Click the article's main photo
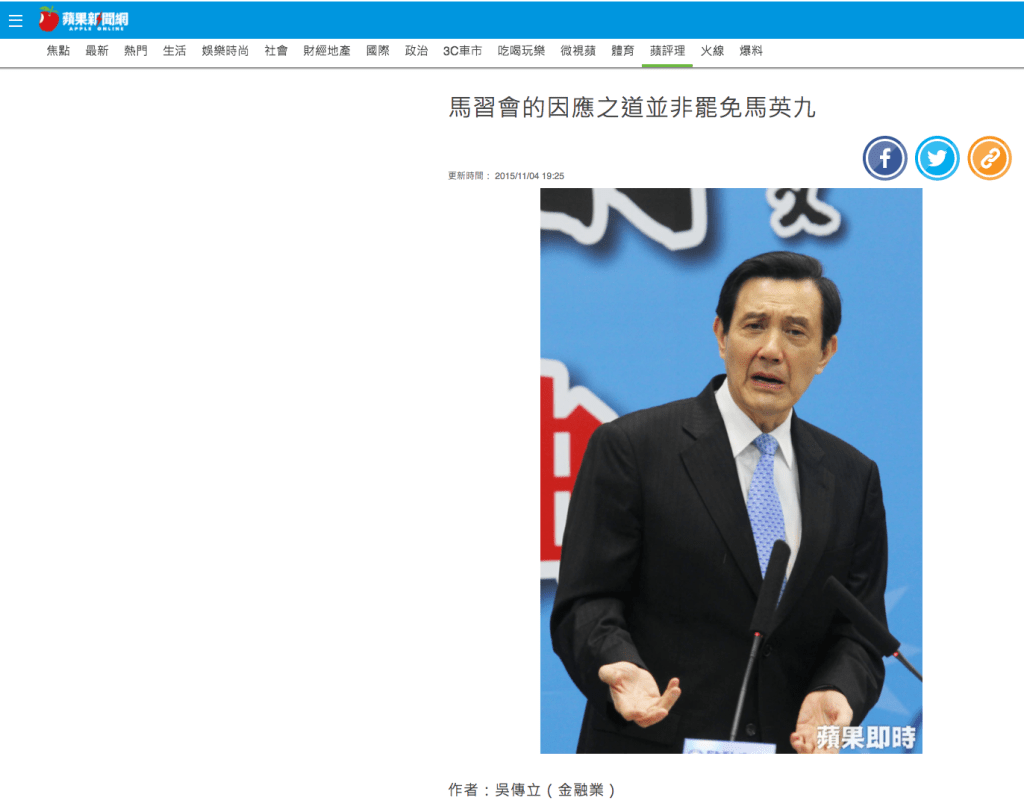The width and height of the screenshot is (1024, 812). point(731,470)
